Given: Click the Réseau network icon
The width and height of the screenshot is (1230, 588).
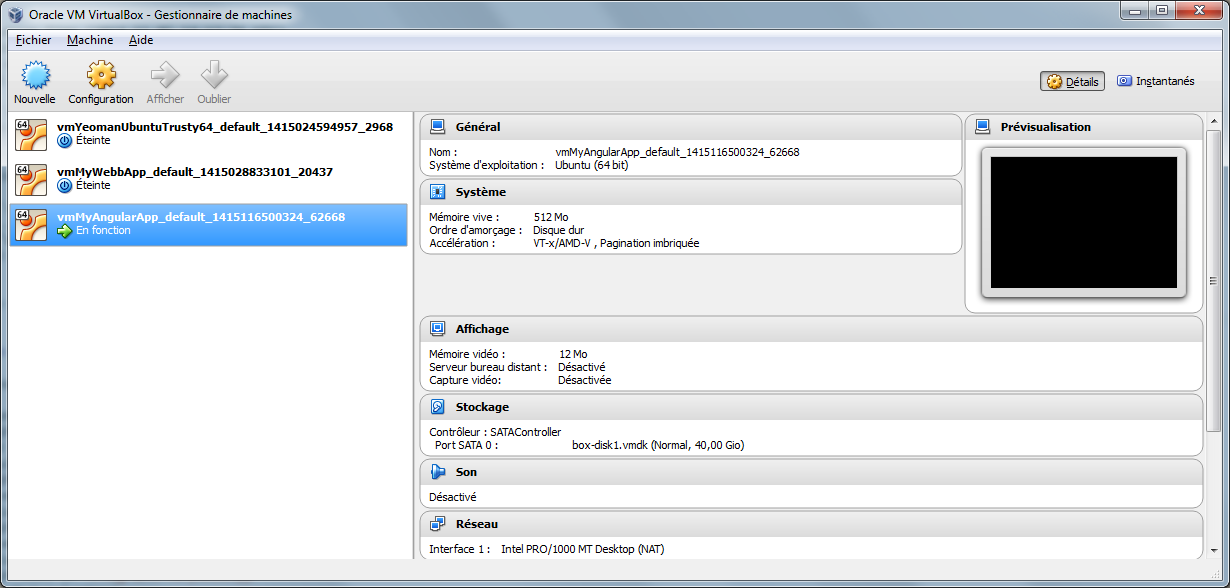Looking at the screenshot, I should point(437,524).
